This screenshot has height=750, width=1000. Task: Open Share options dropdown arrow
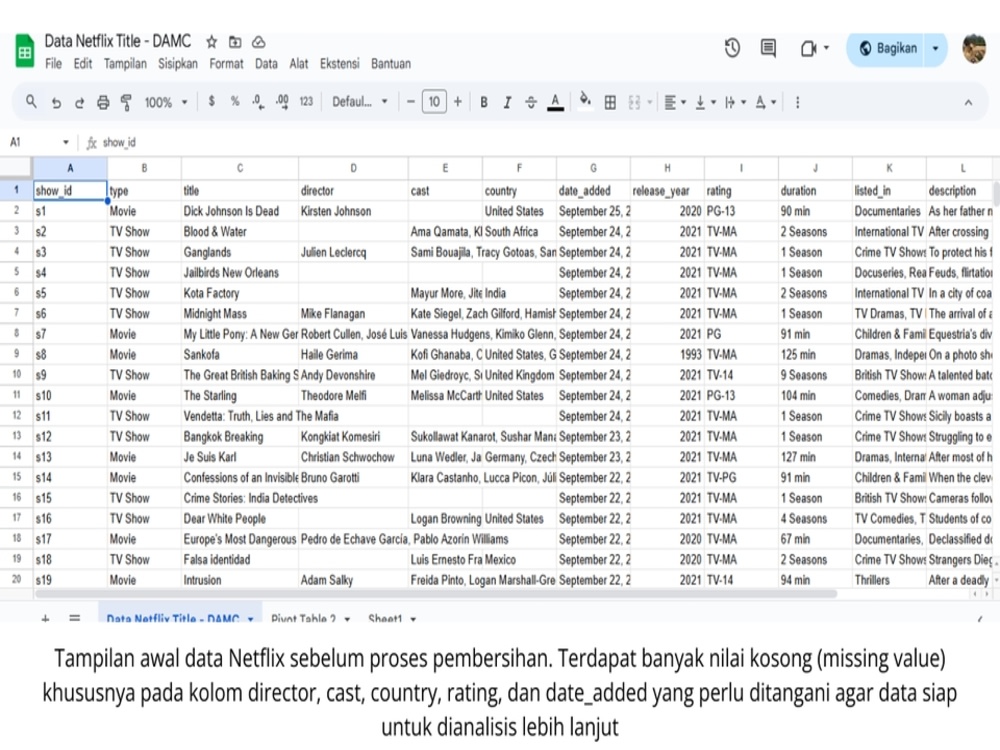click(x=936, y=48)
